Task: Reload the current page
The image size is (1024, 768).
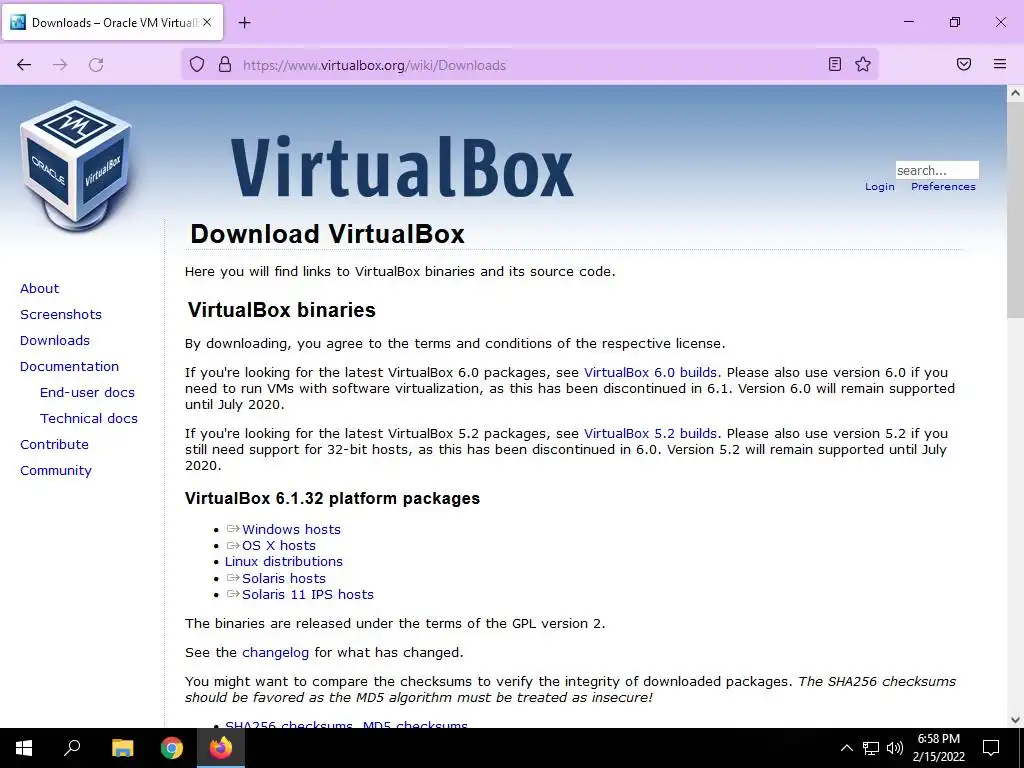Action: [x=96, y=65]
